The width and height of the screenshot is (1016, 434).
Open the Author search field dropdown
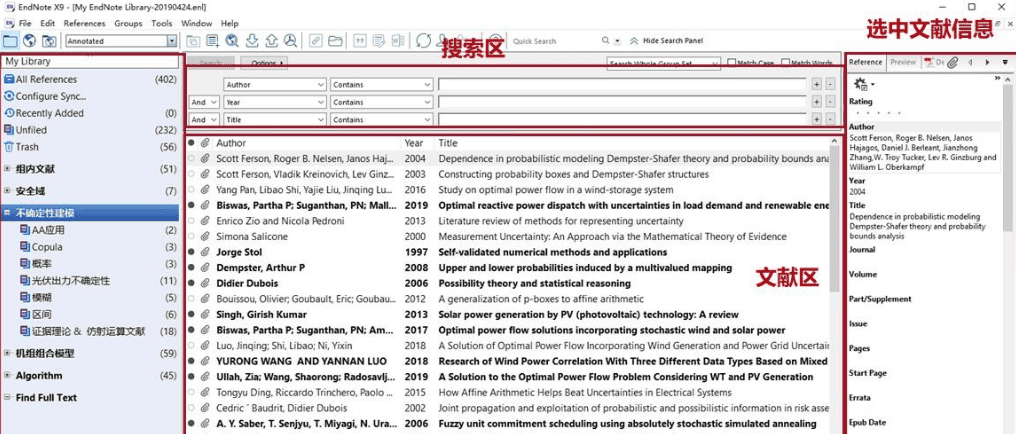[275, 84]
